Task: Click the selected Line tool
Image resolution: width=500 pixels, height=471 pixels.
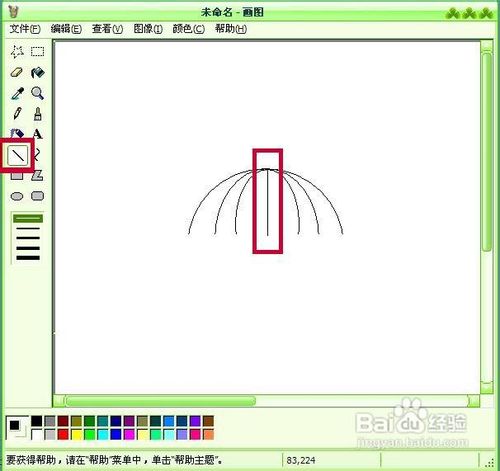Action: pos(18,155)
